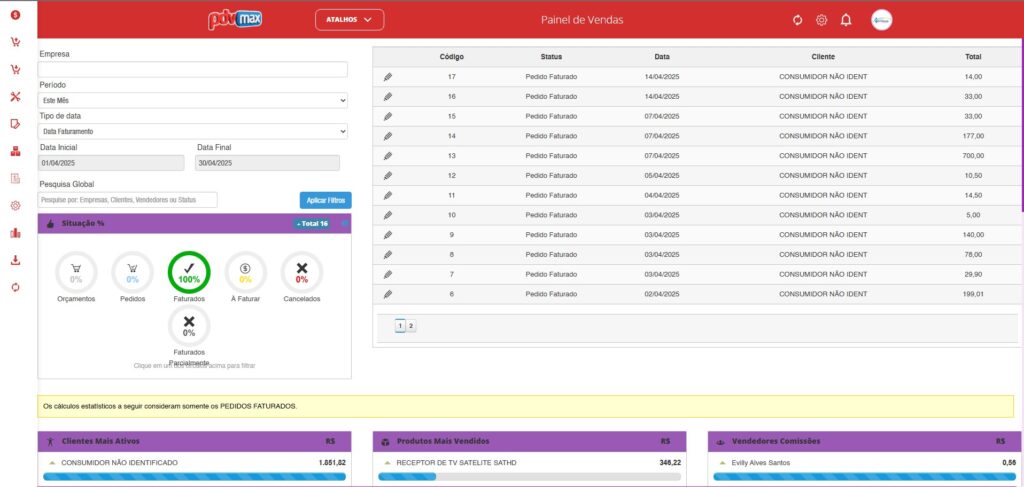Edit order 17 using the pencil icon

pos(388,77)
